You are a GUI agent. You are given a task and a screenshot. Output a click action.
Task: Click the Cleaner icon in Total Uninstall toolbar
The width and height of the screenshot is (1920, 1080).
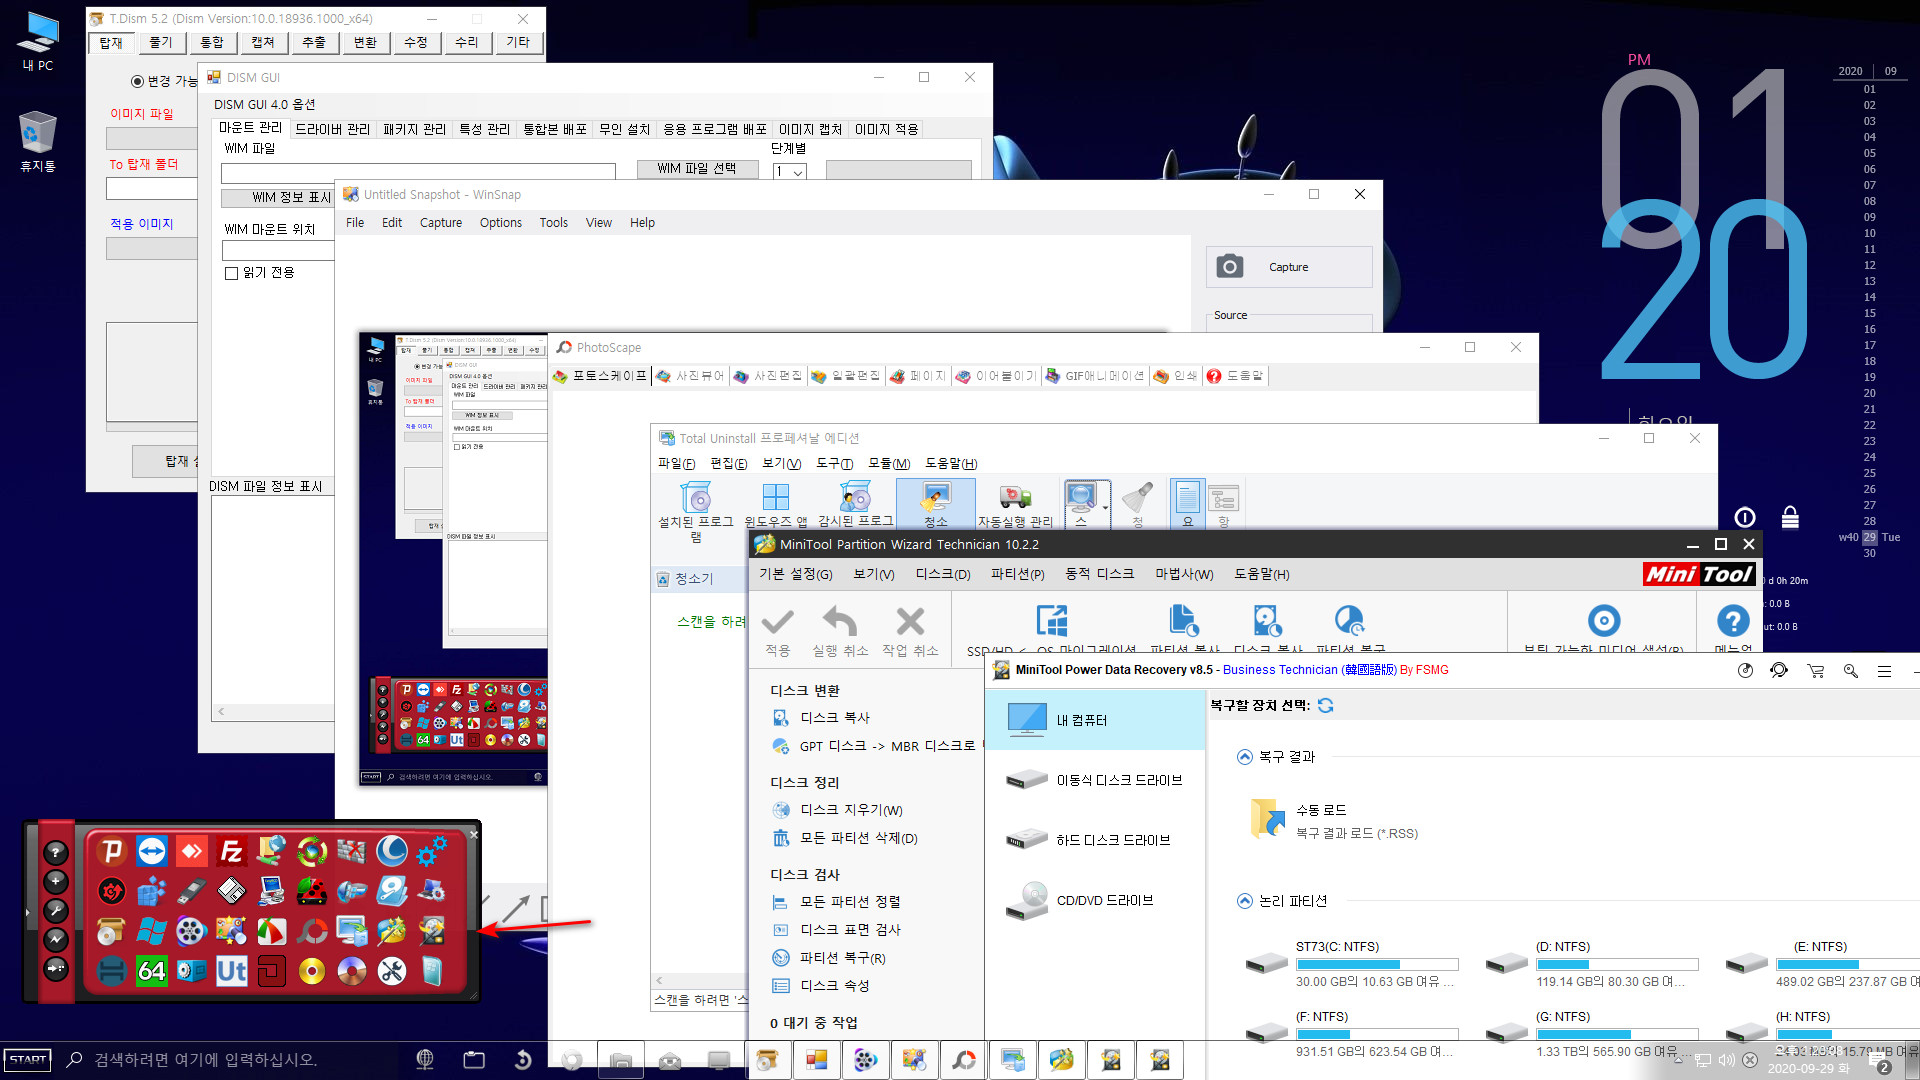coord(936,504)
